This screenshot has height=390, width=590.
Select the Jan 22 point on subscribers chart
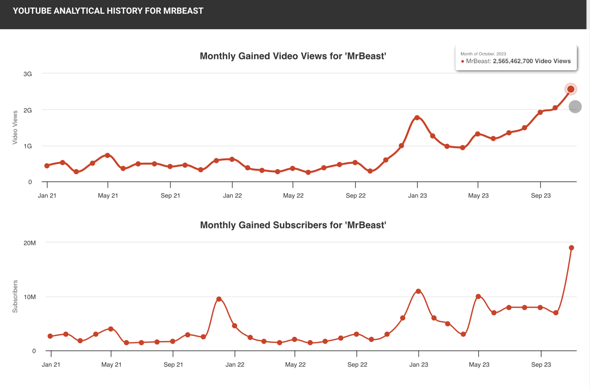pos(234,326)
